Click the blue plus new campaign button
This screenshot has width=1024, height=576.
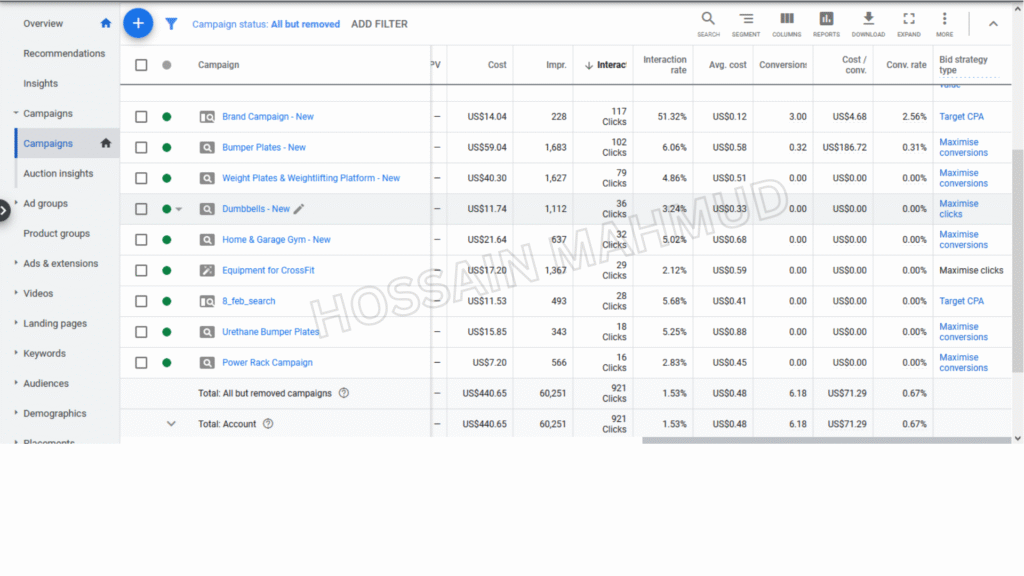138,24
